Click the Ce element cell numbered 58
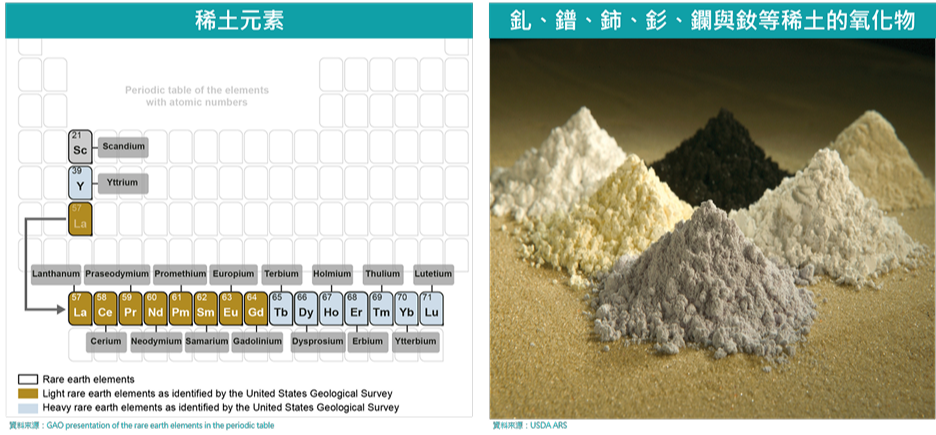The width and height of the screenshot is (936, 435). click(105, 308)
